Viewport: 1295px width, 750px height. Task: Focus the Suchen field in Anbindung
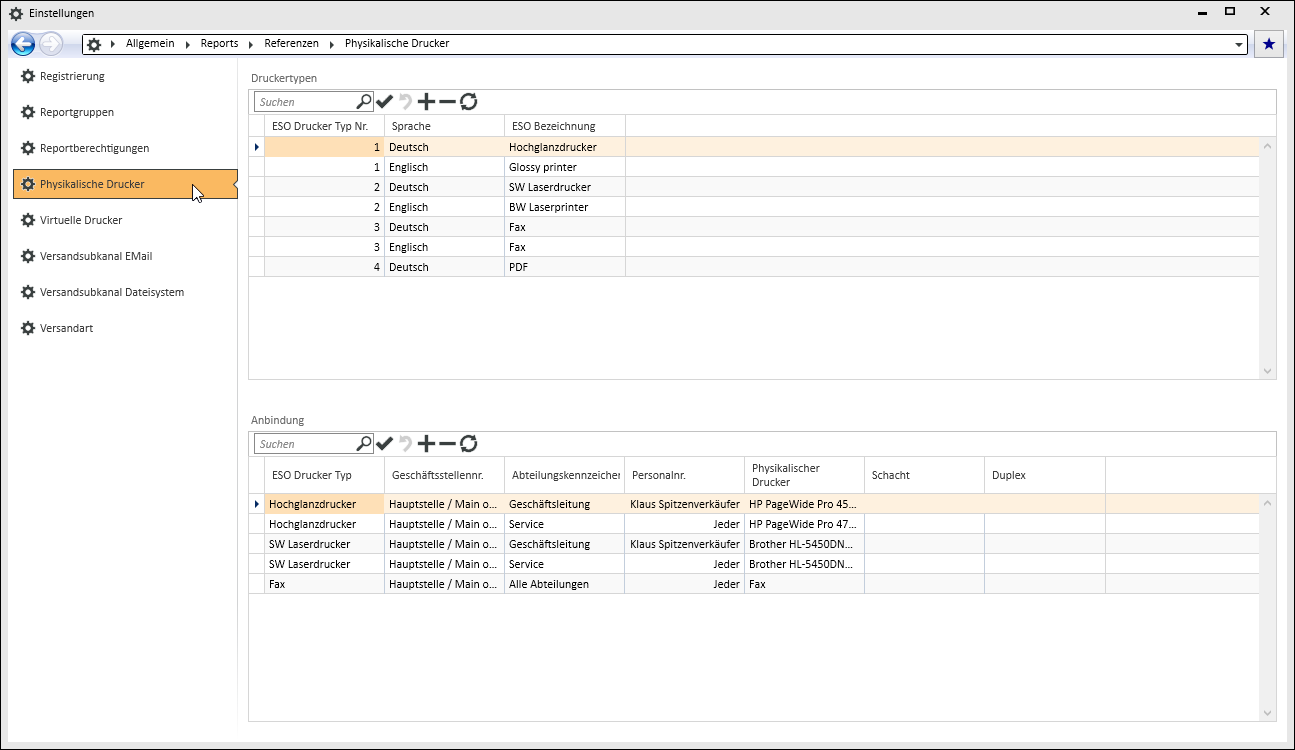306,443
